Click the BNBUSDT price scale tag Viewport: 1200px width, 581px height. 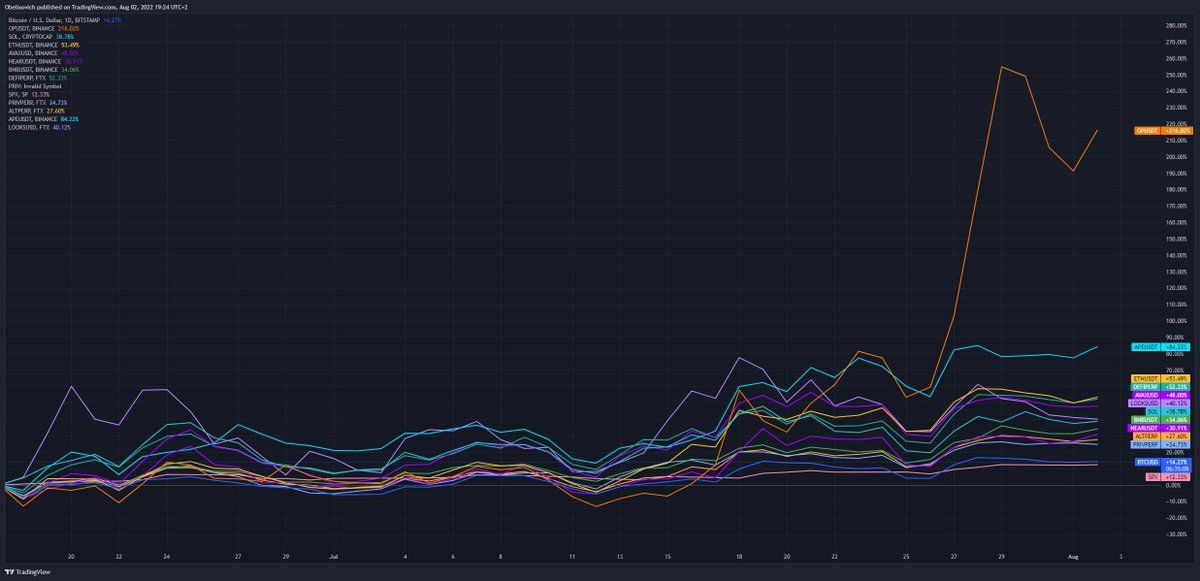click(1161, 420)
